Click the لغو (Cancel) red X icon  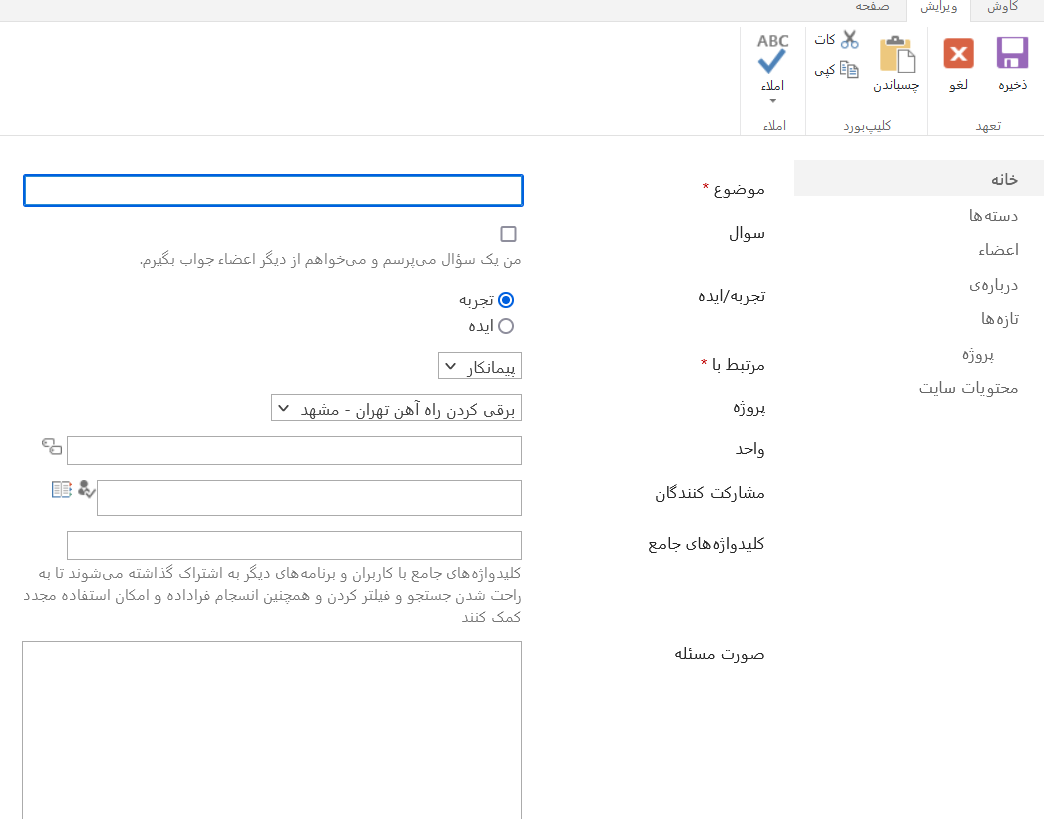tap(959, 53)
